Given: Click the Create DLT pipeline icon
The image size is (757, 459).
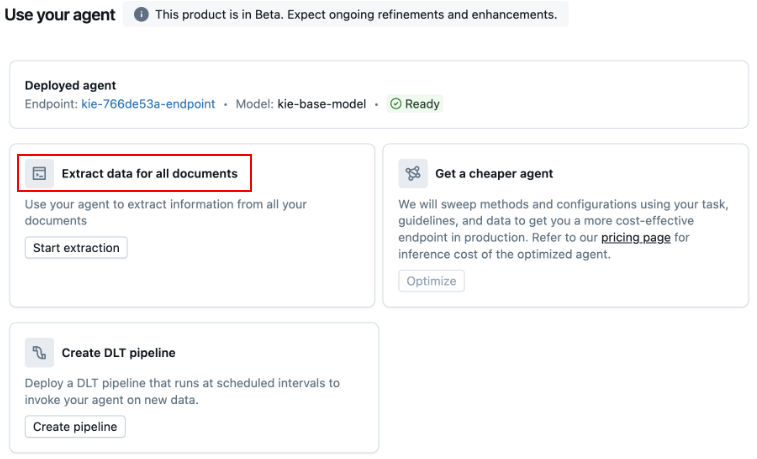Looking at the screenshot, I should 39,353.
